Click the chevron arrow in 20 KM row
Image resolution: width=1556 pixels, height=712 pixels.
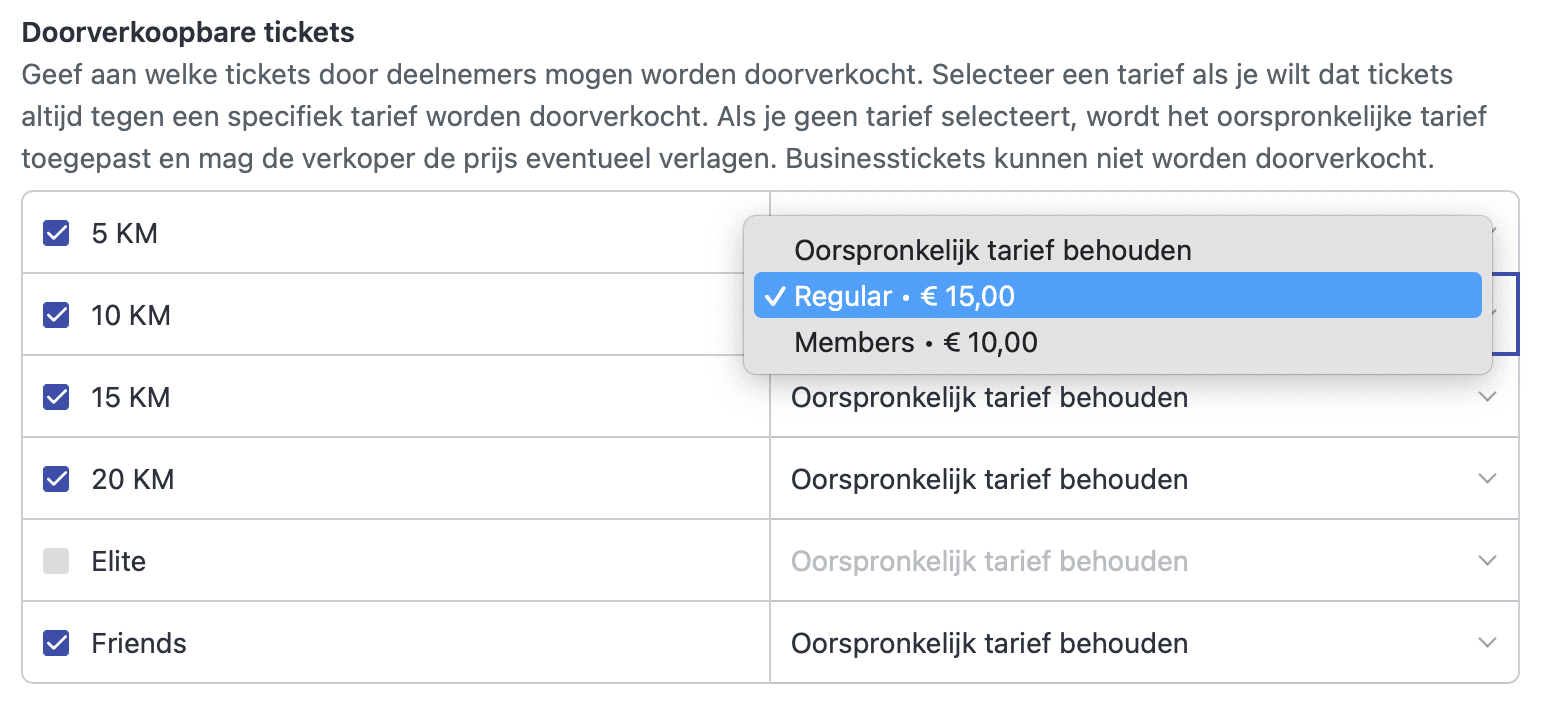point(1487,479)
